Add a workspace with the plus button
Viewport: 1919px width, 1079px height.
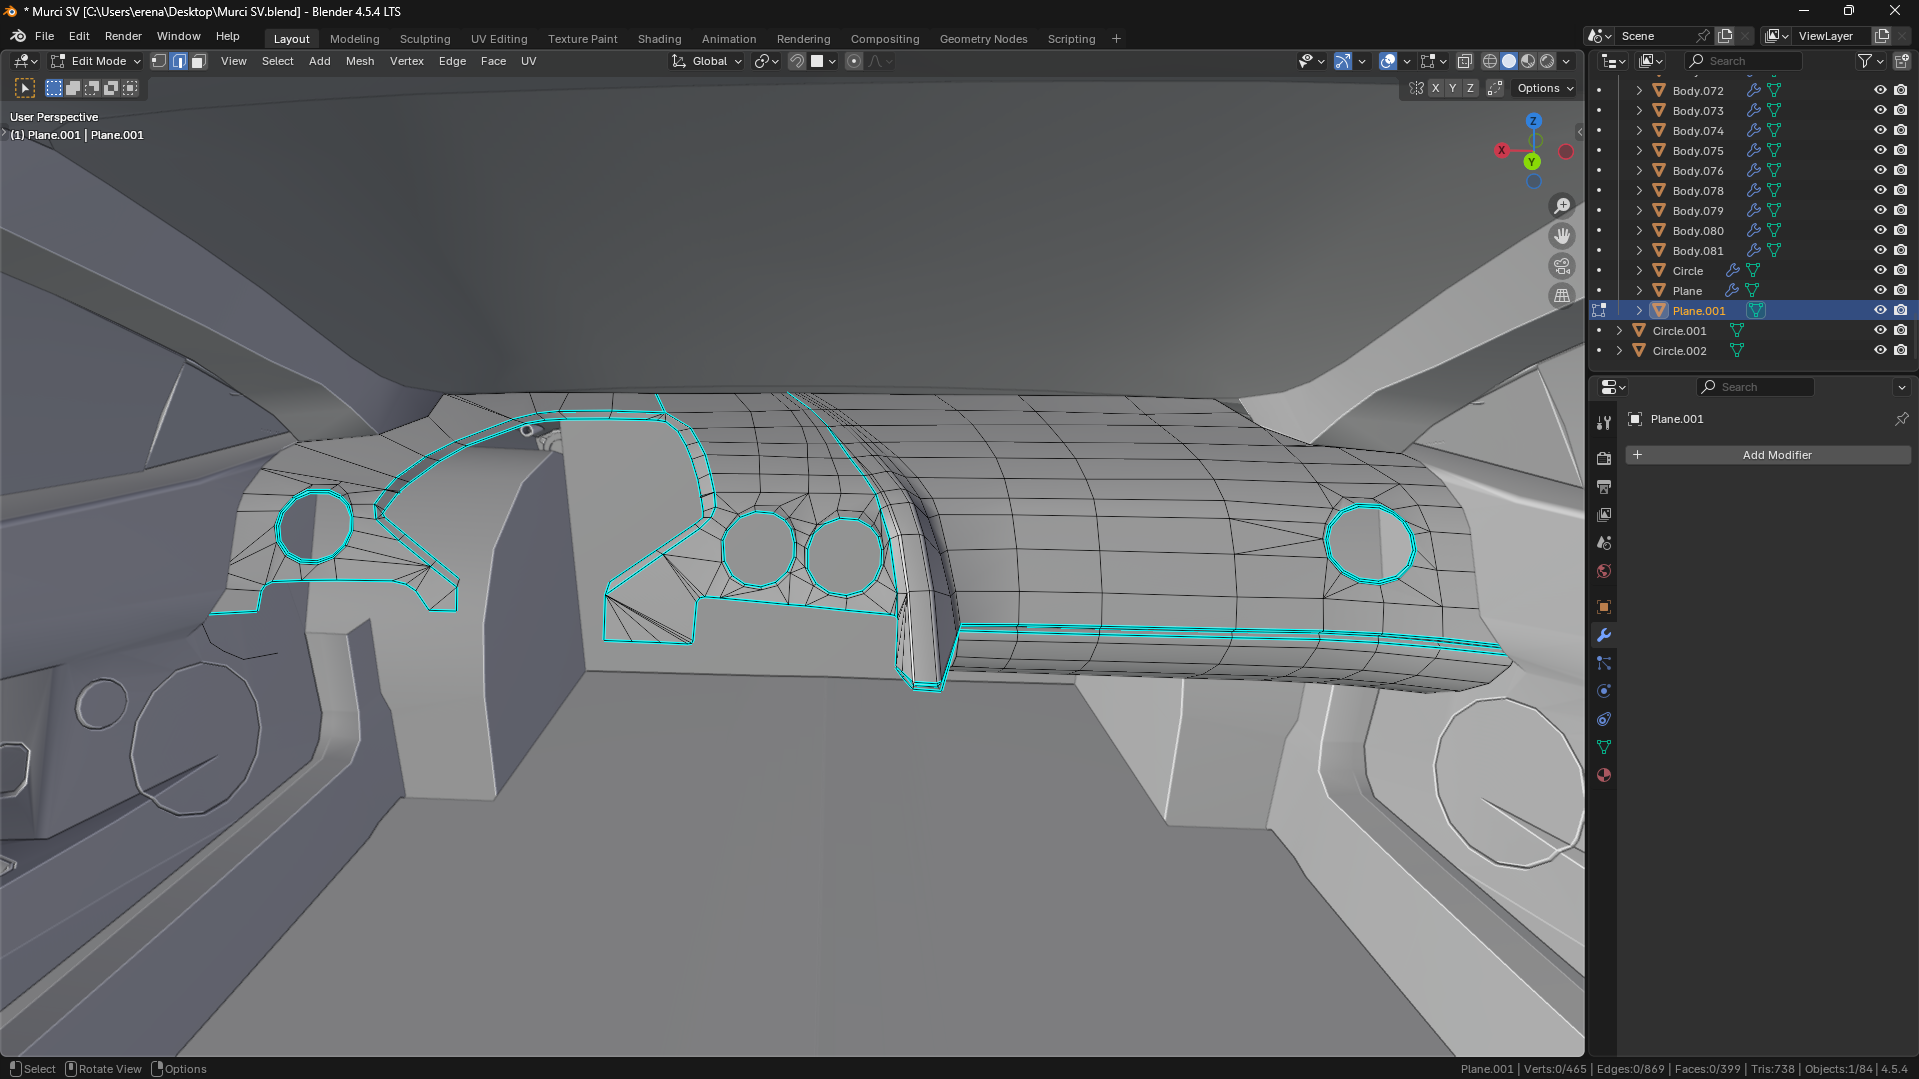coord(1116,39)
